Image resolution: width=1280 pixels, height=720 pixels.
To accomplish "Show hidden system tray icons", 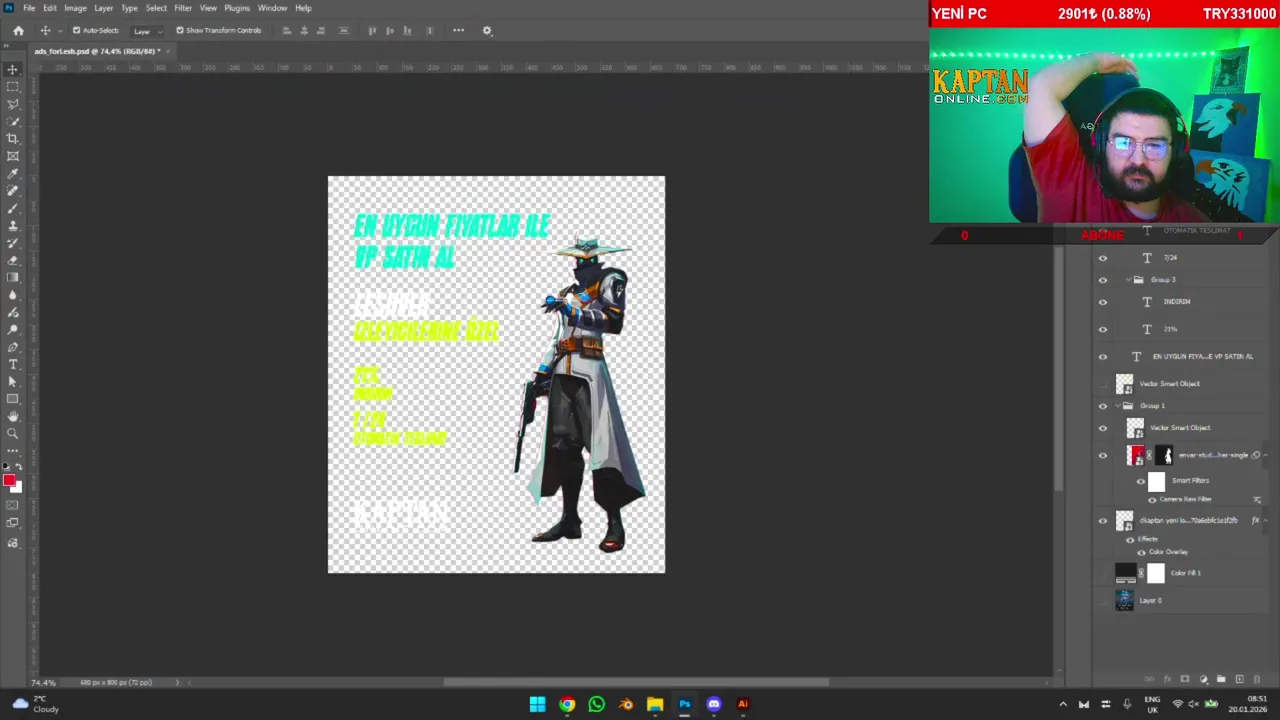I will click(1062, 704).
